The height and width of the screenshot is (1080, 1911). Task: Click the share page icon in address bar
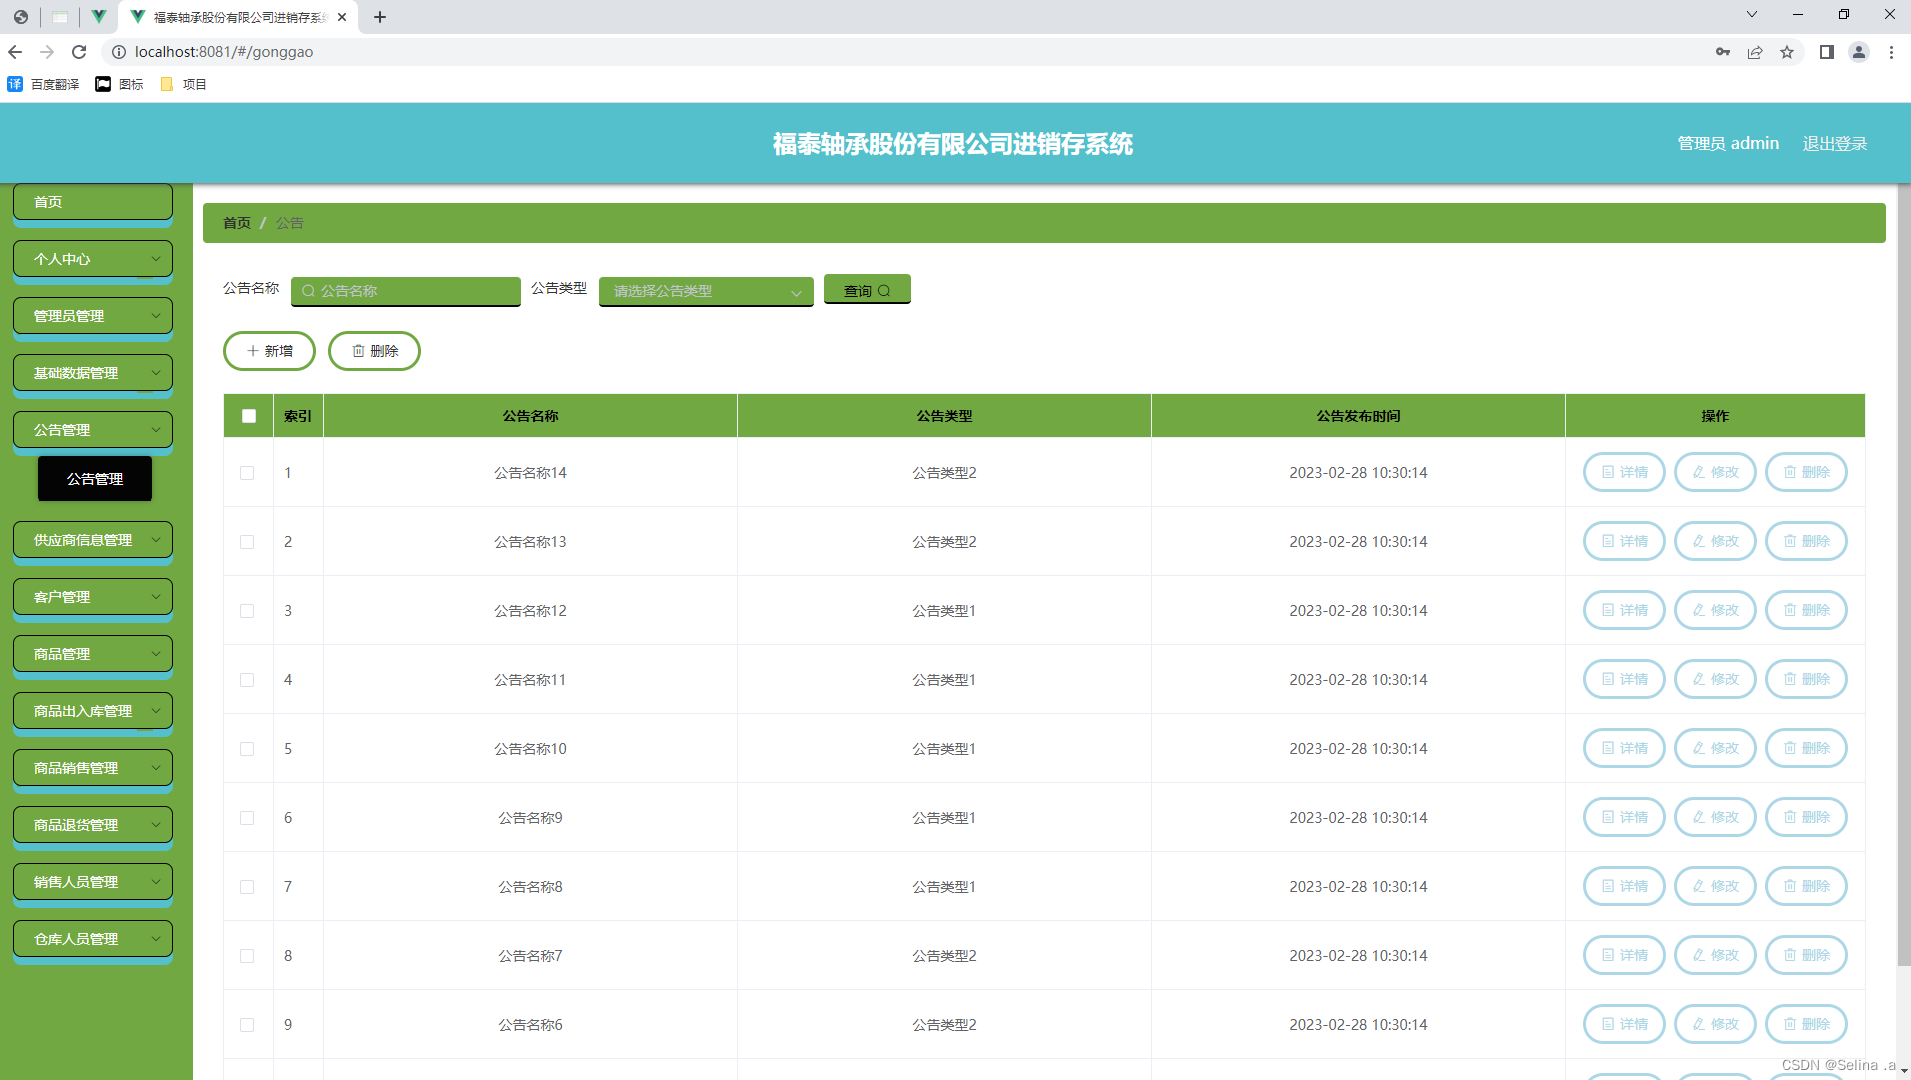(x=1755, y=52)
